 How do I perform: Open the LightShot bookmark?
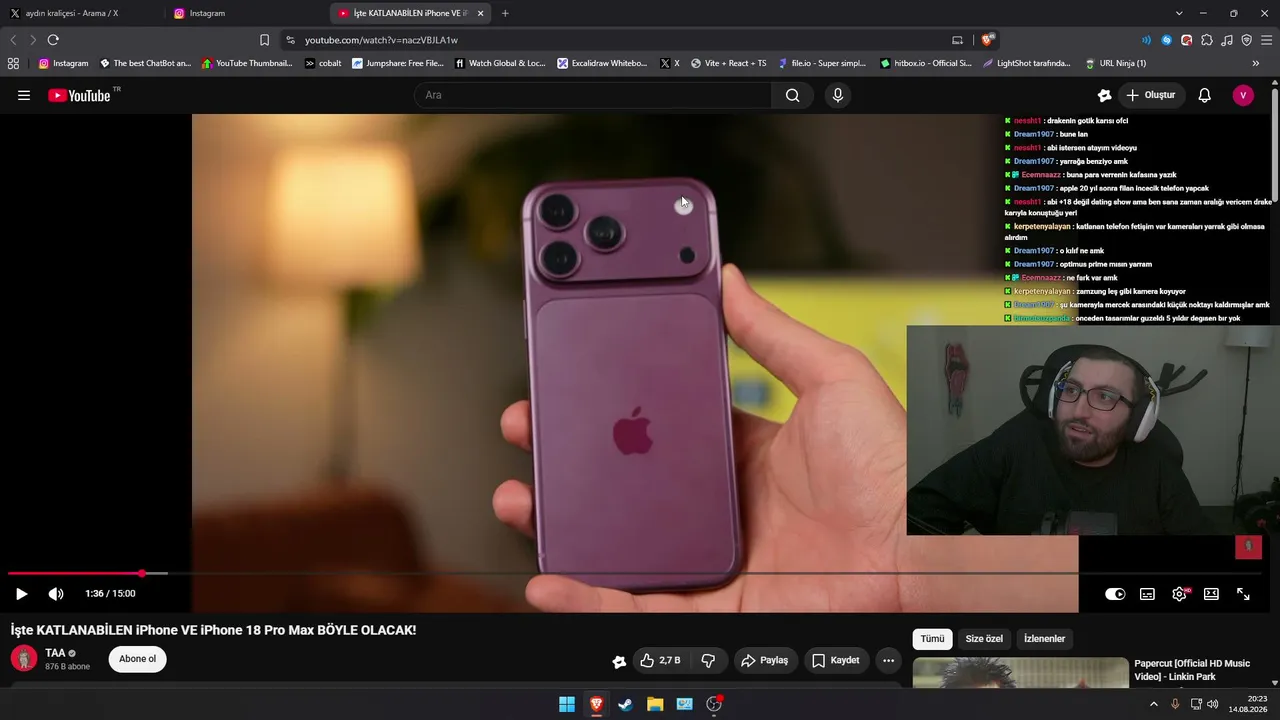[1027, 63]
